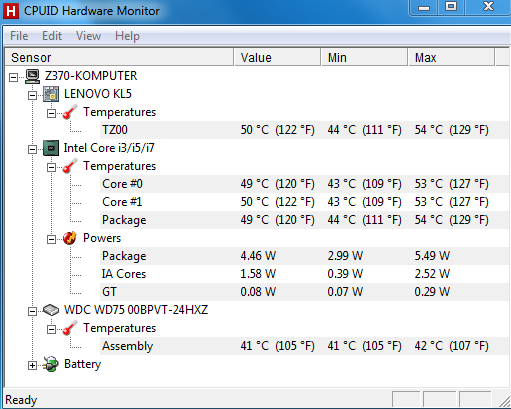
Task: Select the LENOVO KL5 motherboard icon
Action: coord(51,94)
